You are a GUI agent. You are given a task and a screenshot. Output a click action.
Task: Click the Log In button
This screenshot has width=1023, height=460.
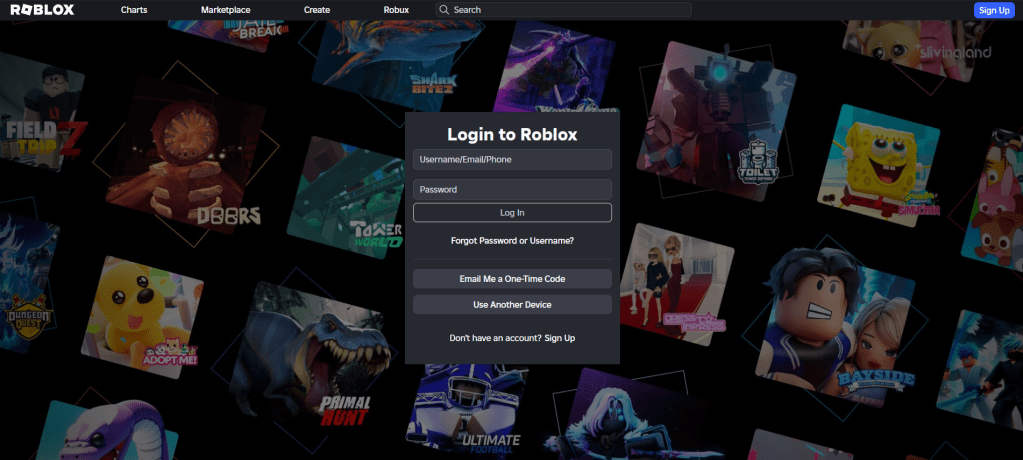click(x=512, y=213)
